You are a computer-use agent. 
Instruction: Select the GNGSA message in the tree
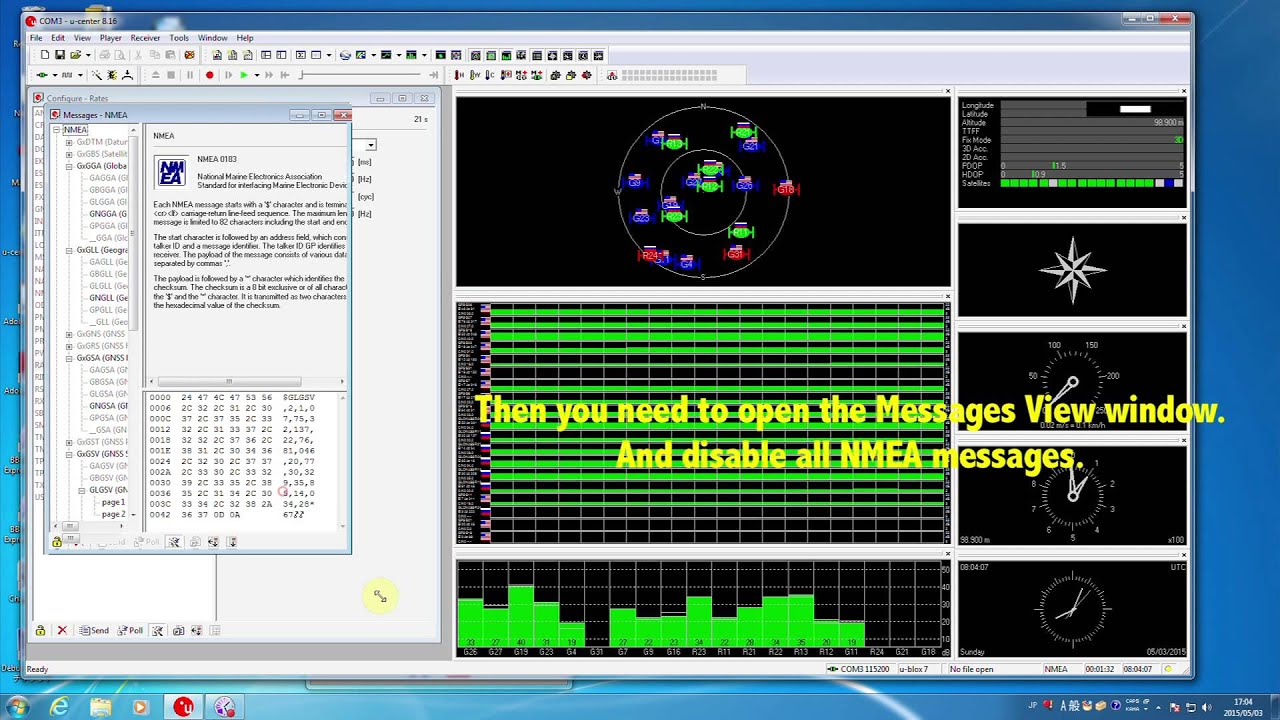[x=108, y=406]
